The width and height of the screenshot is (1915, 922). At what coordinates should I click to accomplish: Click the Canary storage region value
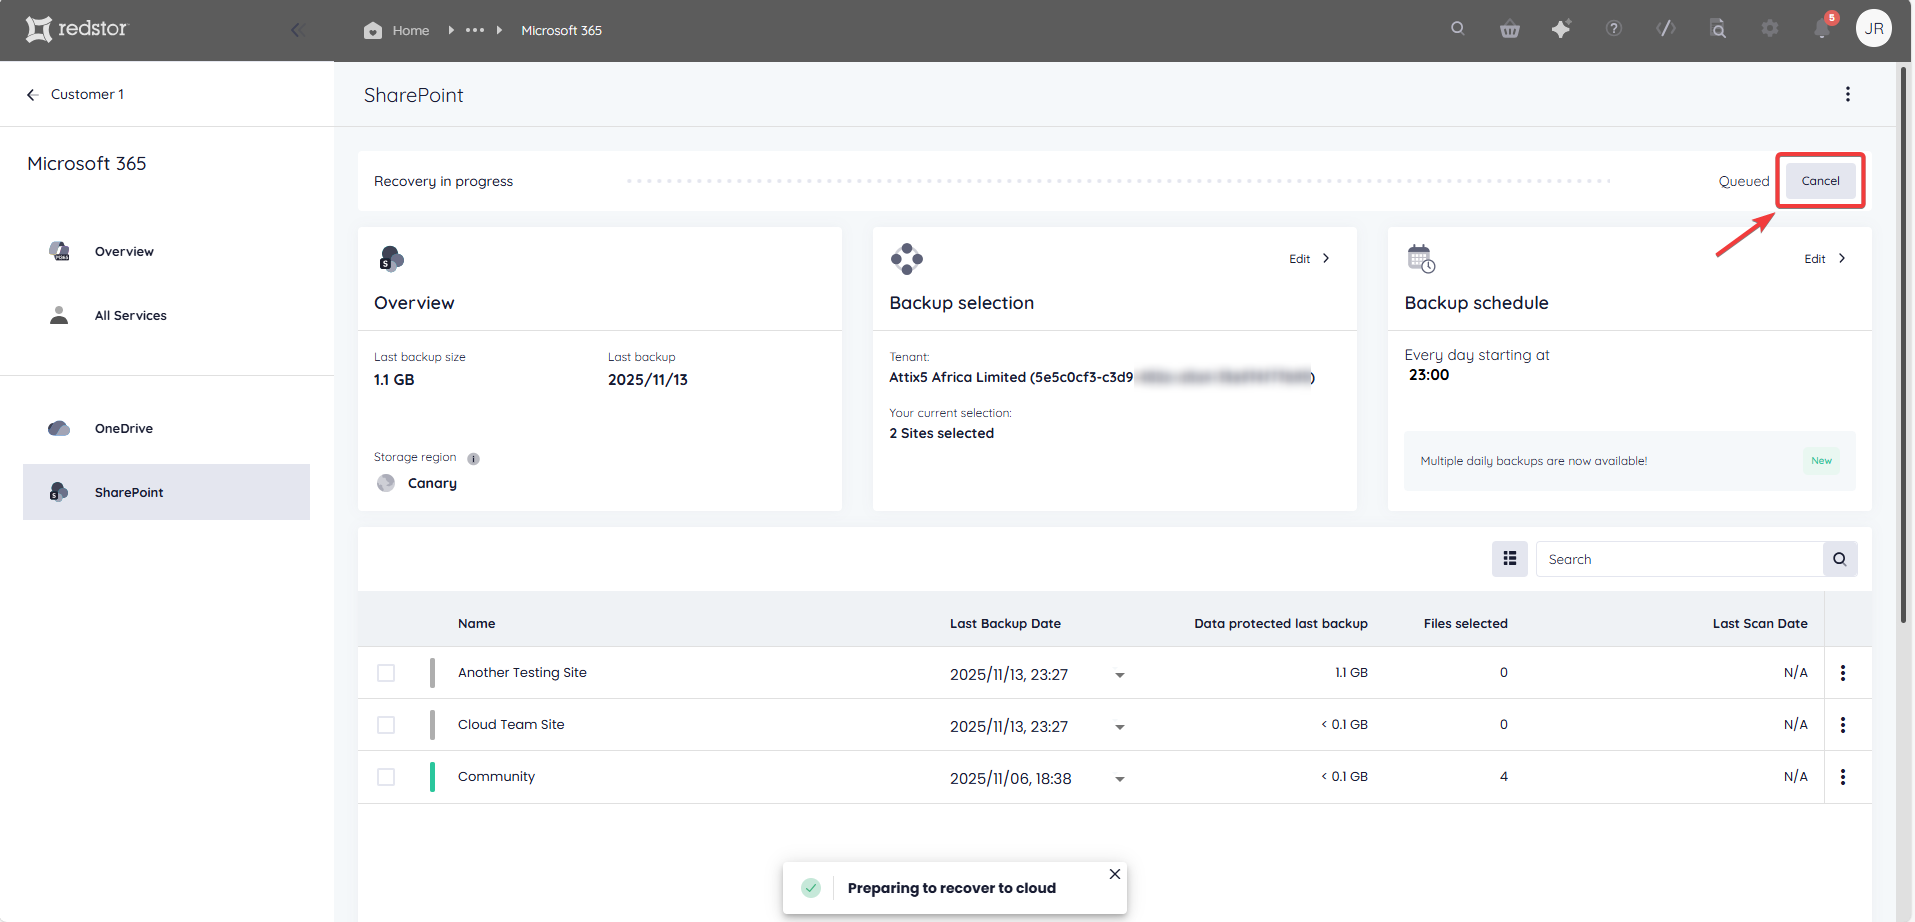(432, 483)
